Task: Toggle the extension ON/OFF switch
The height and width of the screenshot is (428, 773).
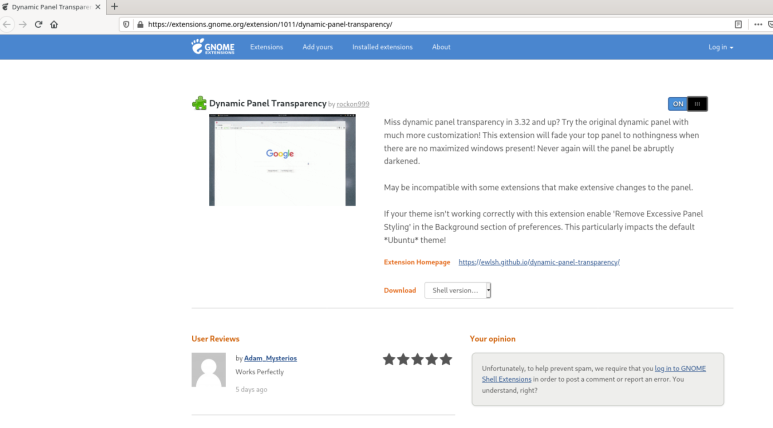Action: [687, 104]
